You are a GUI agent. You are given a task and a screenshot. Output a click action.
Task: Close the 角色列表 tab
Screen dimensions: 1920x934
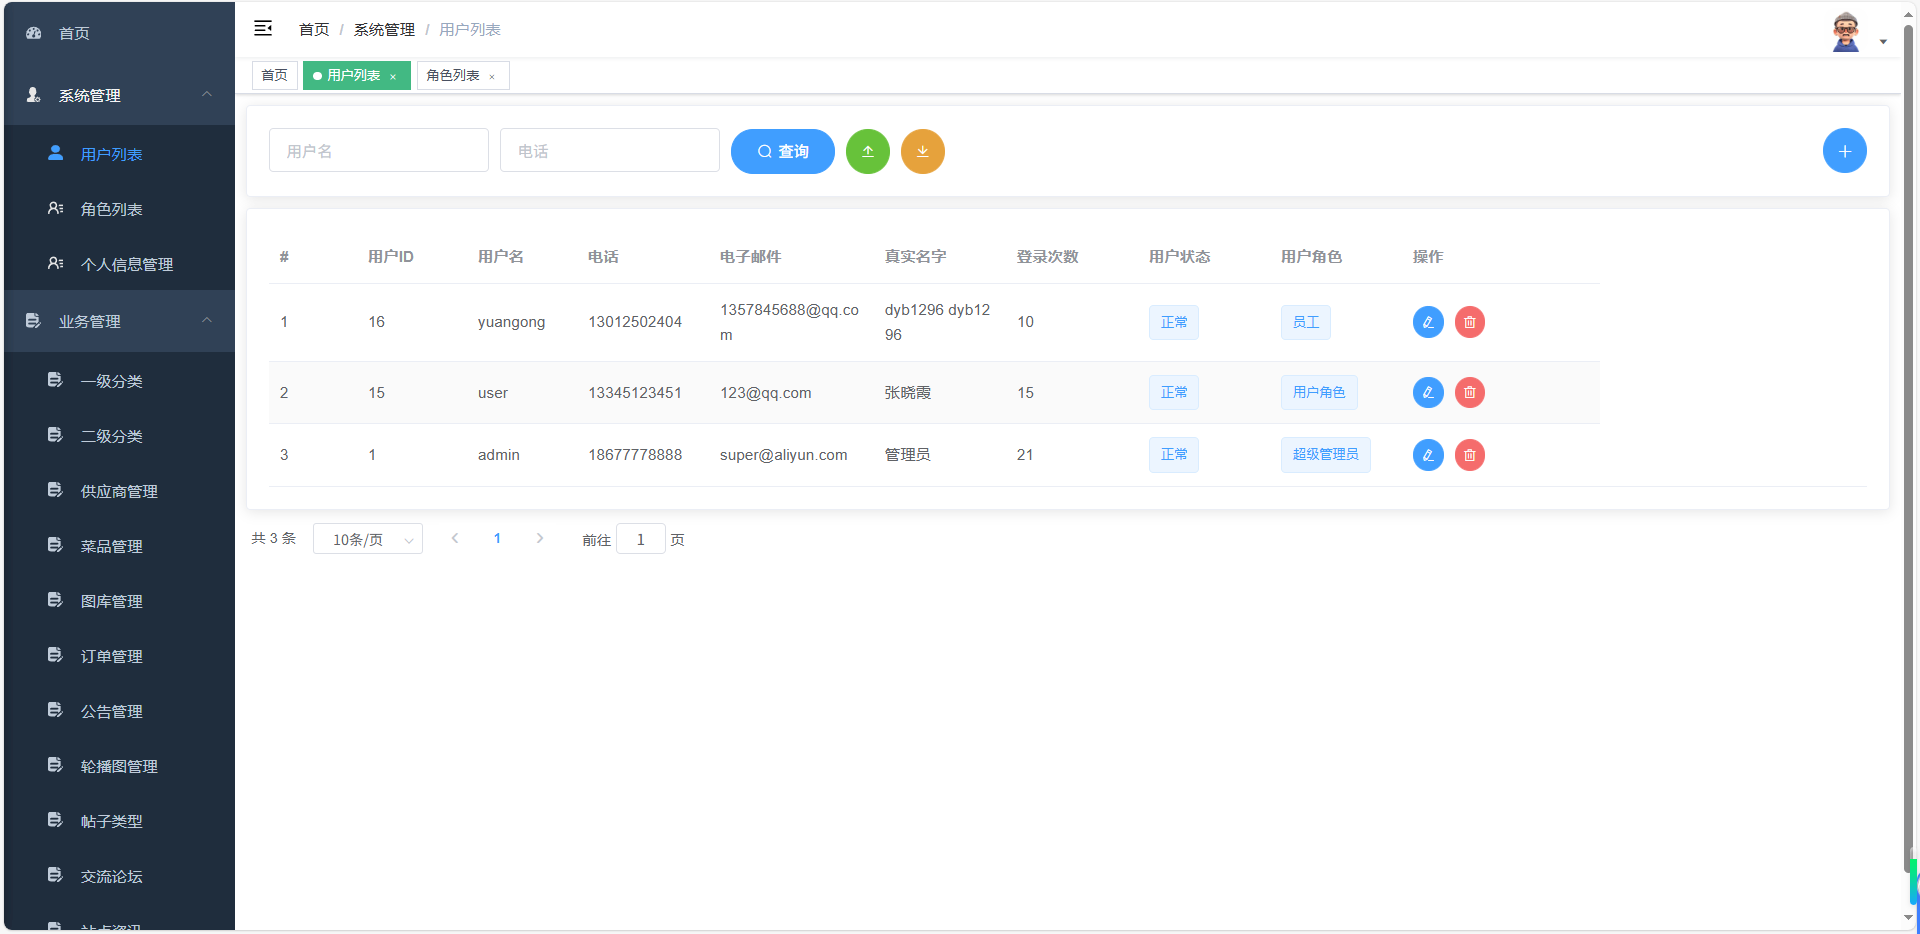(492, 77)
